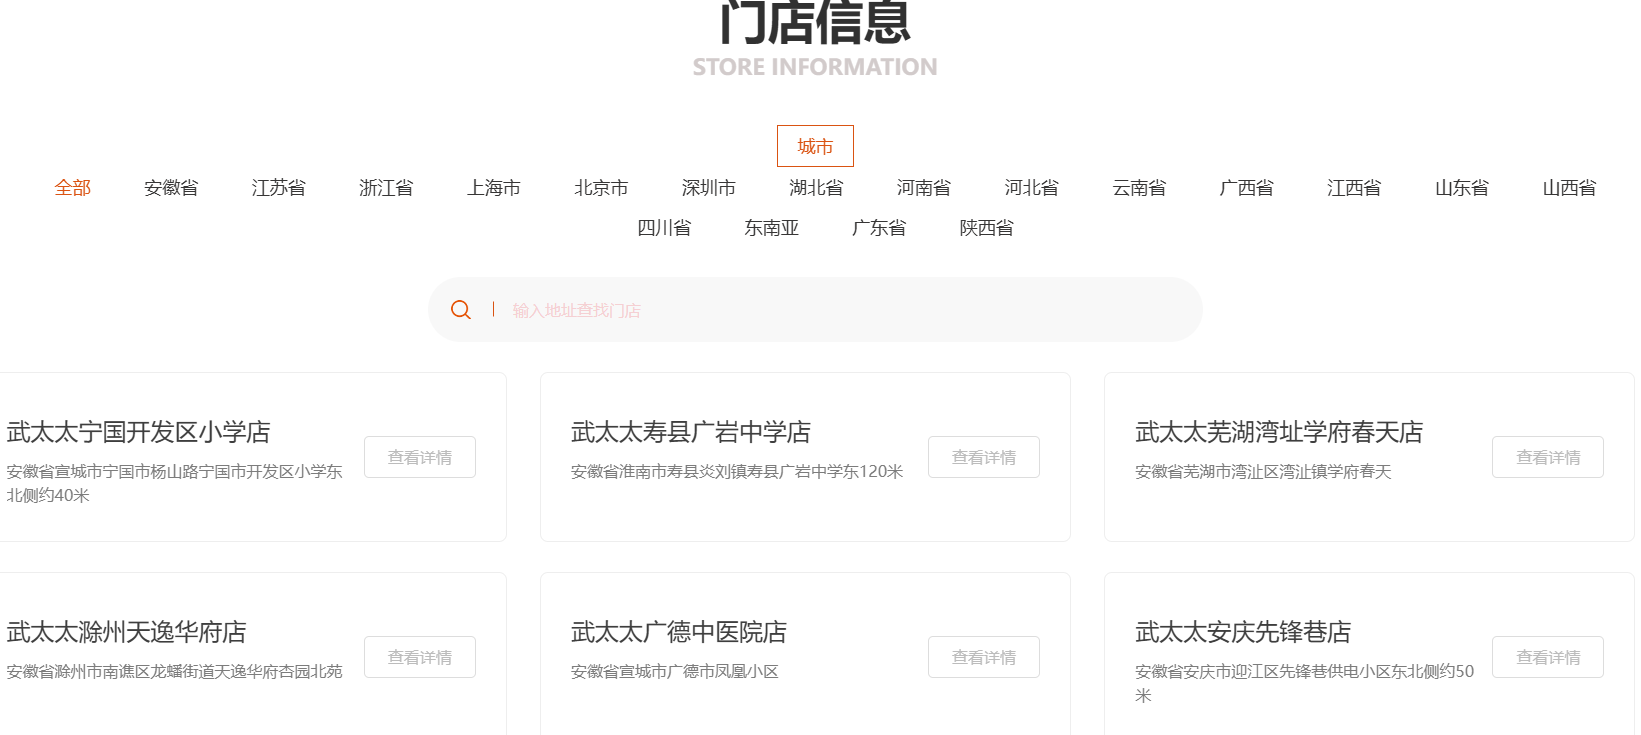Click the orange search magnifier icon
The width and height of the screenshot is (1641, 735).
(x=460, y=310)
